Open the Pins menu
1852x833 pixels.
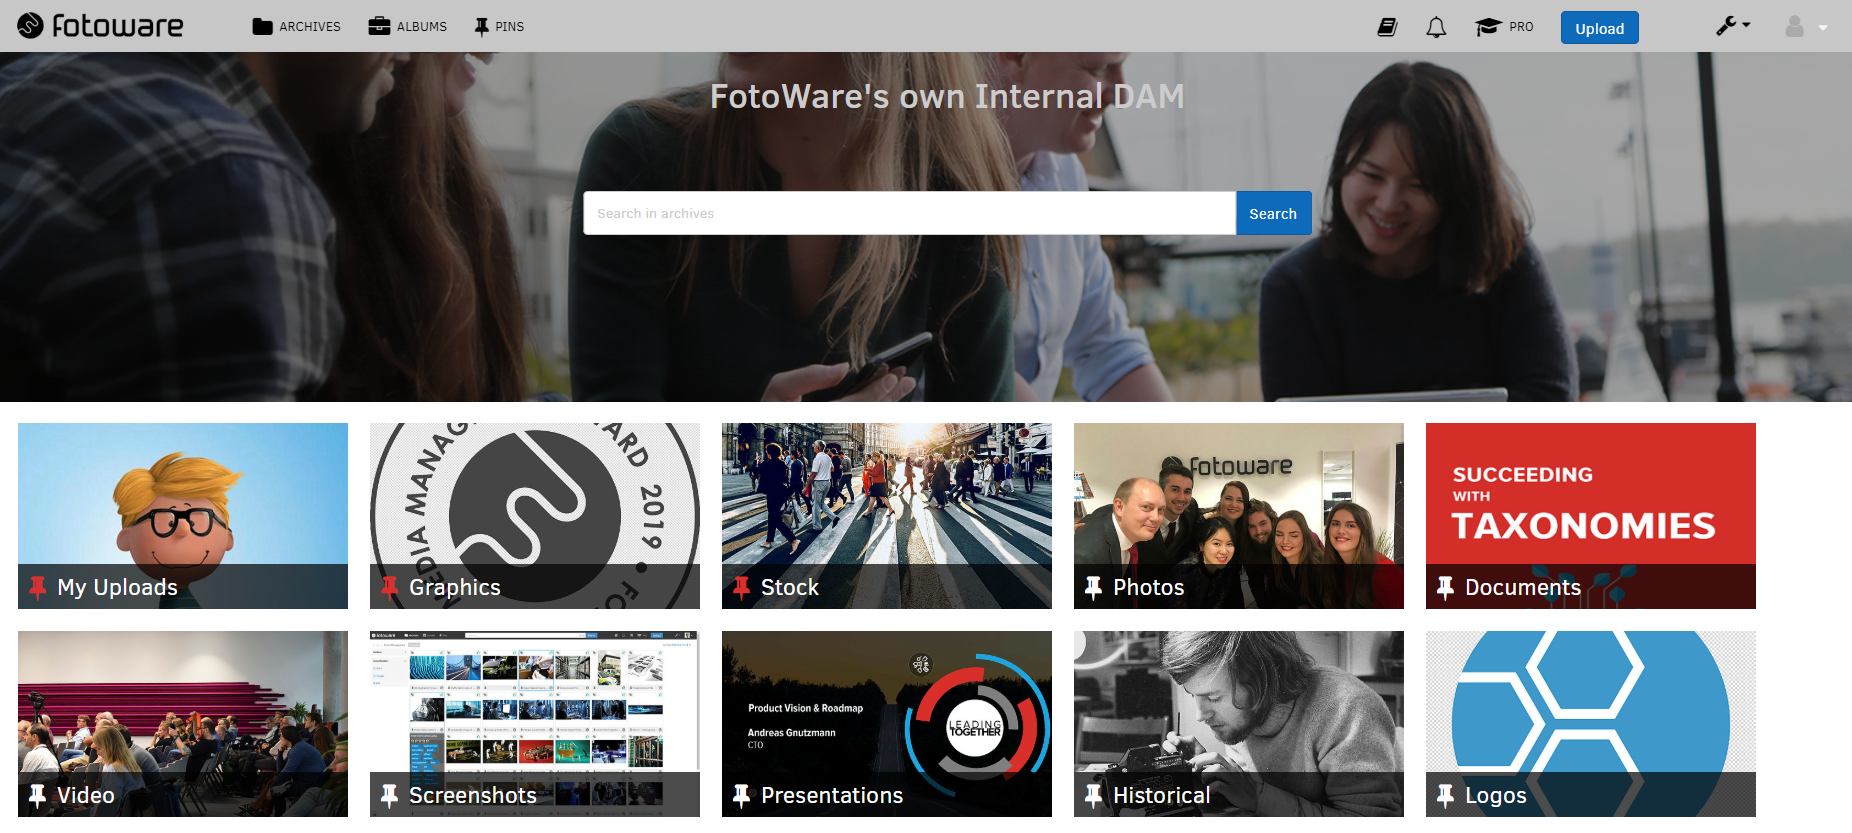point(499,27)
